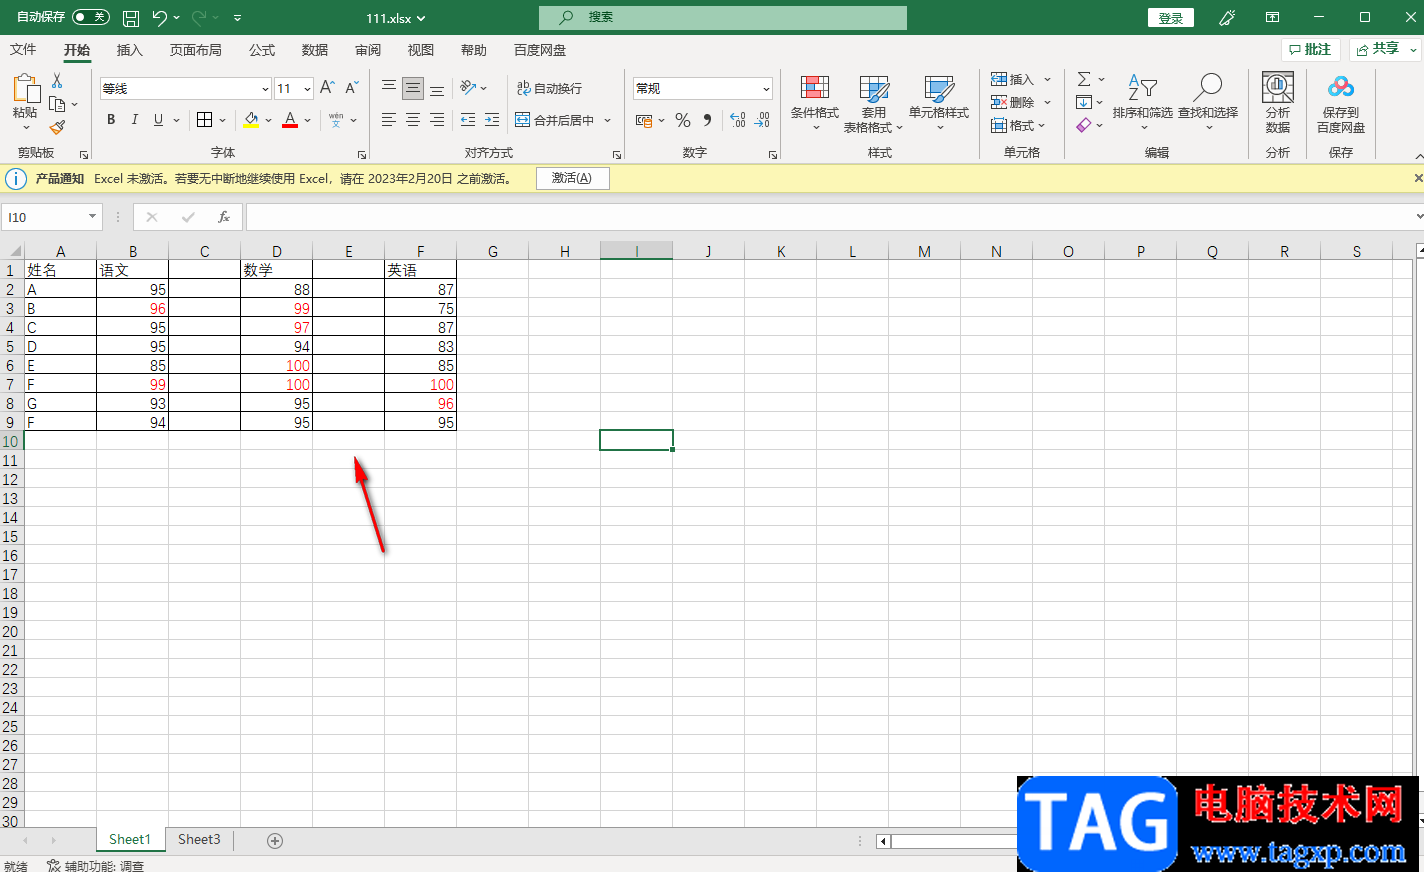Open the Insert cells (插入) dropdown
Viewport: 1424px width, 872px height.
click(1021, 79)
